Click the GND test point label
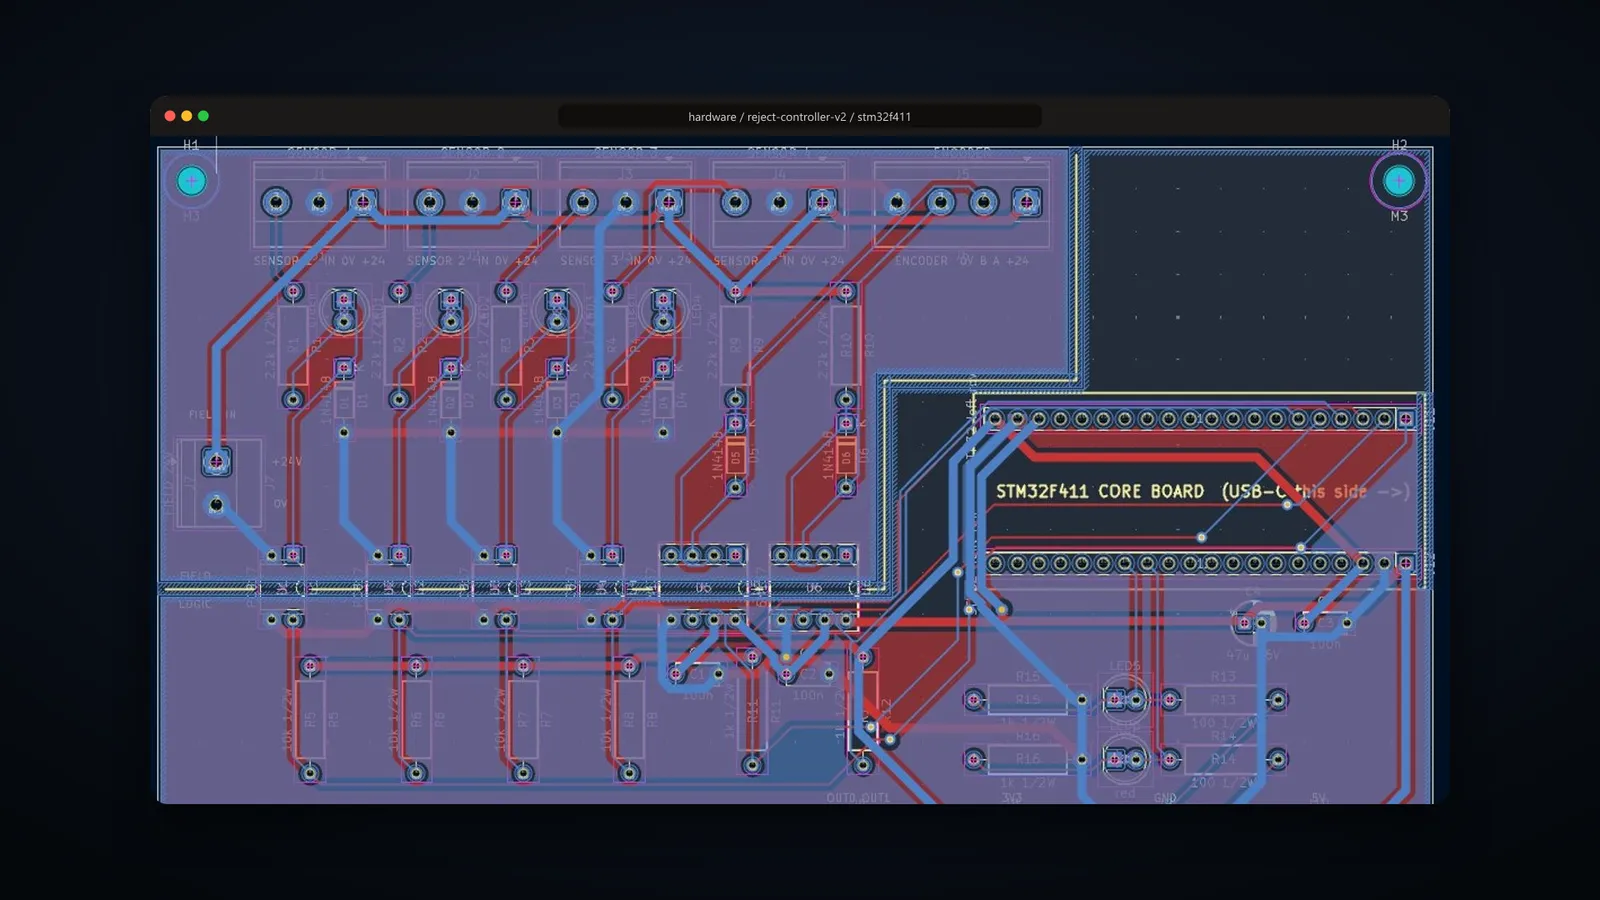 pos(1165,798)
